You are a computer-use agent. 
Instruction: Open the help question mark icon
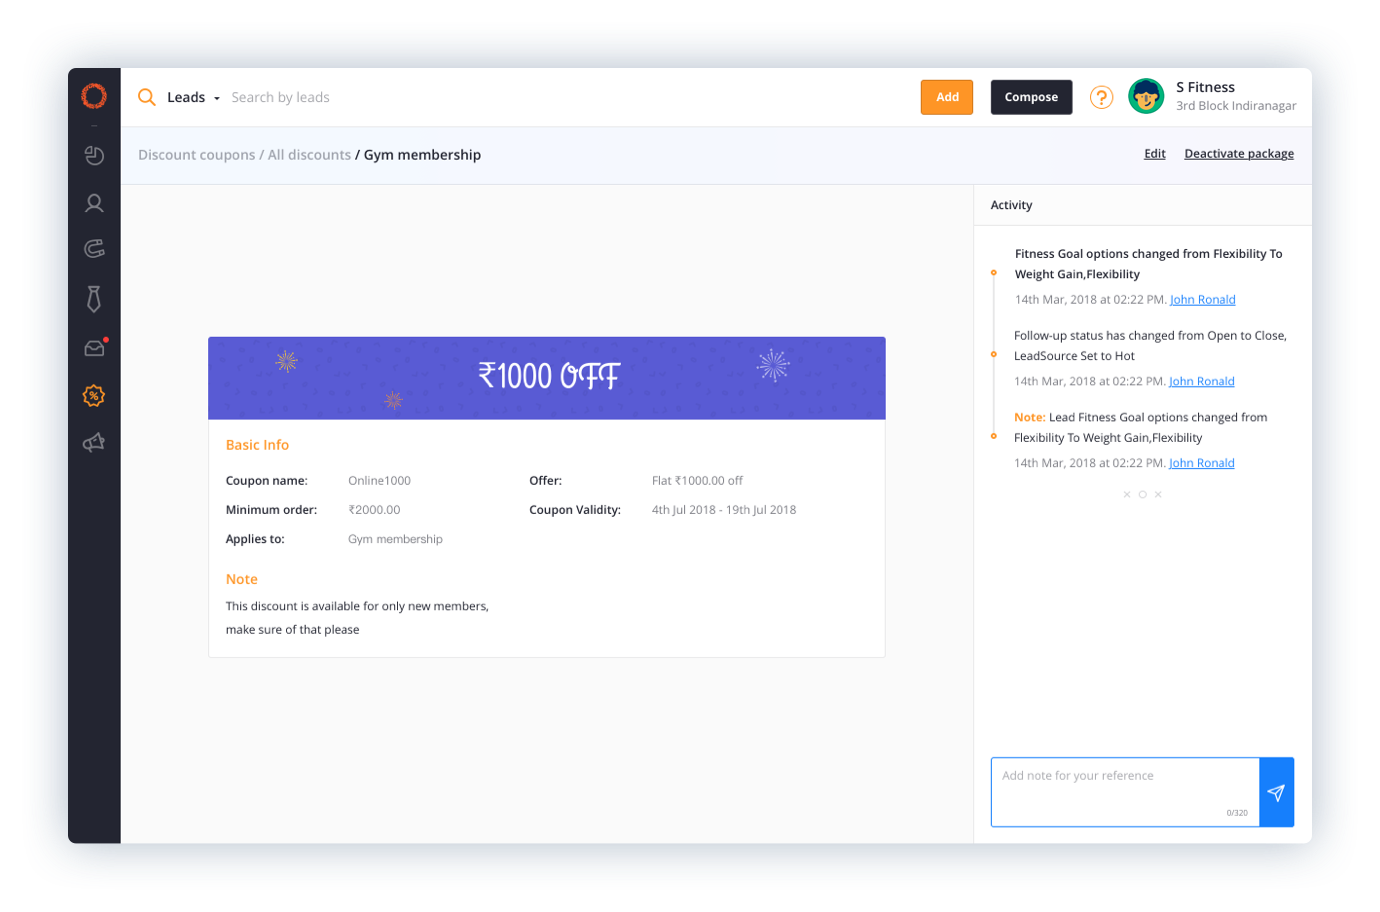click(x=1101, y=97)
